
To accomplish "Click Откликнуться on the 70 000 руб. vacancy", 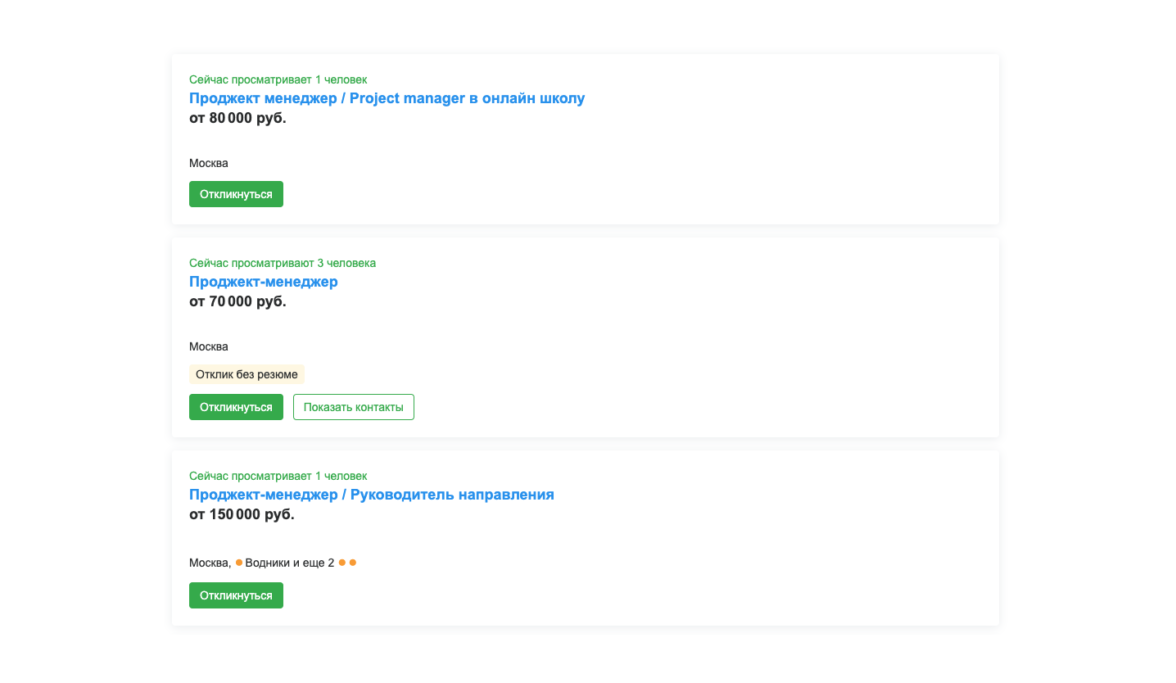I will [x=236, y=407].
